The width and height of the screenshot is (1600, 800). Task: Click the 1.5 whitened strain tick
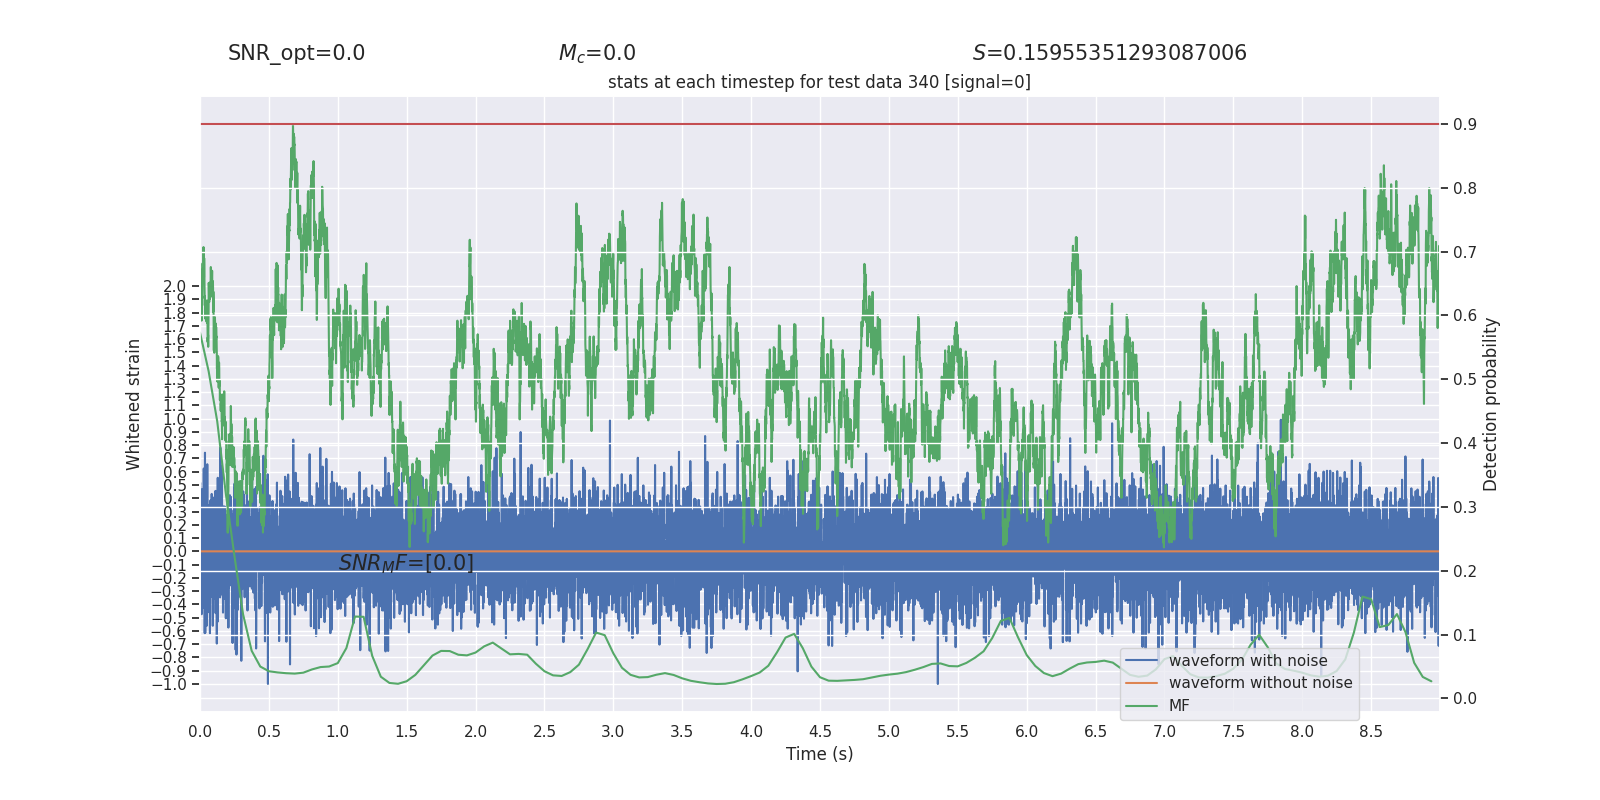pos(175,353)
